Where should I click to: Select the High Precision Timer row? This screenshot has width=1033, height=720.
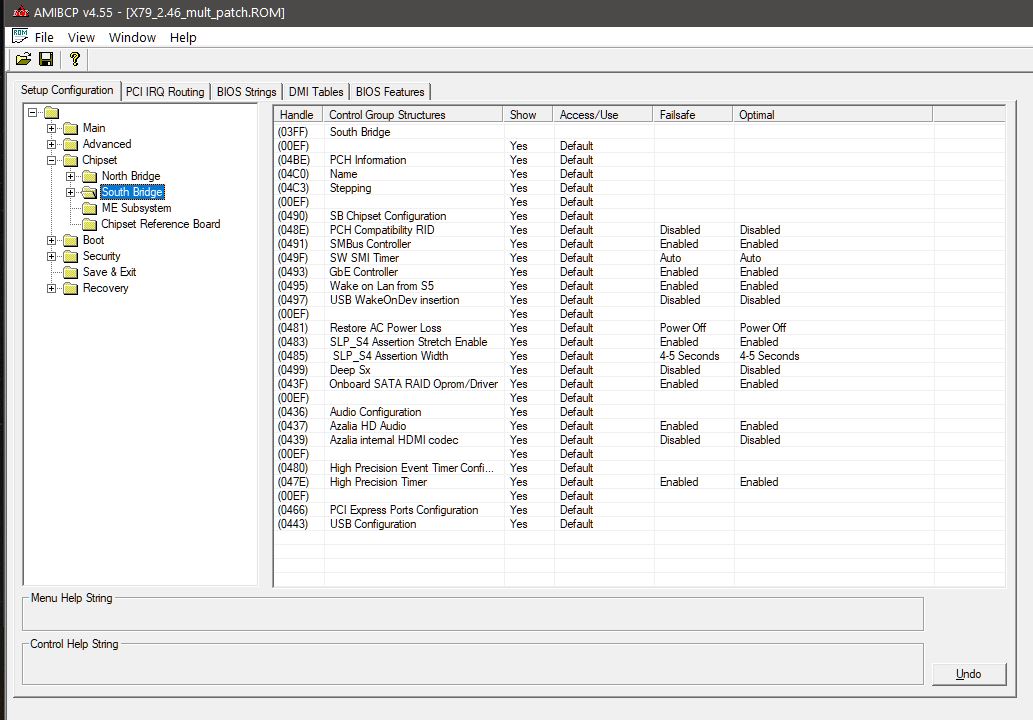point(639,482)
